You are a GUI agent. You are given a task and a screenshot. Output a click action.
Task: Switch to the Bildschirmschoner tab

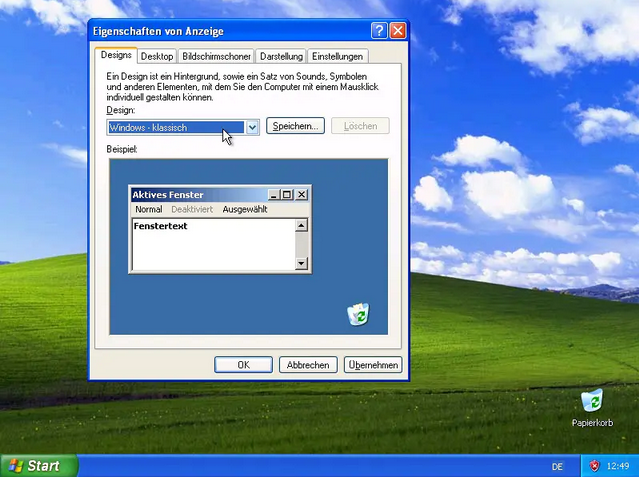tap(216, 56)
